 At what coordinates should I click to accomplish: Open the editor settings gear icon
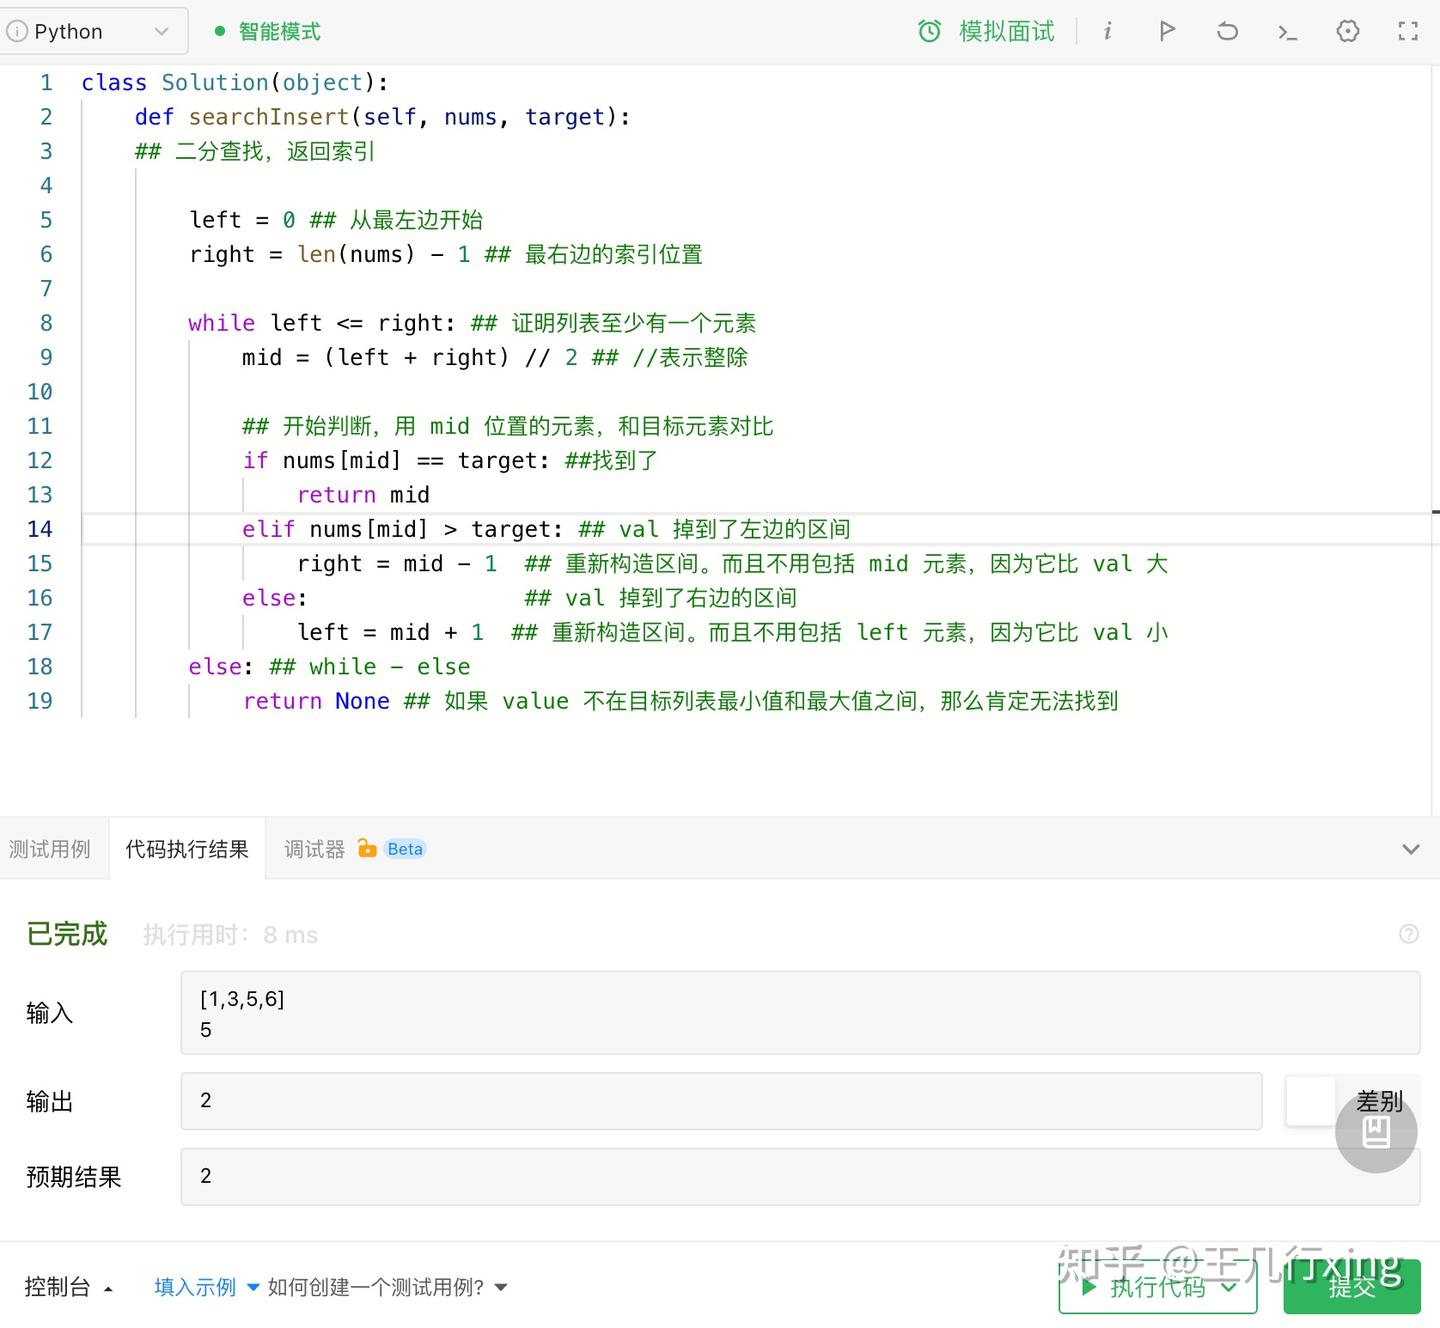(x=1347, y=31)
